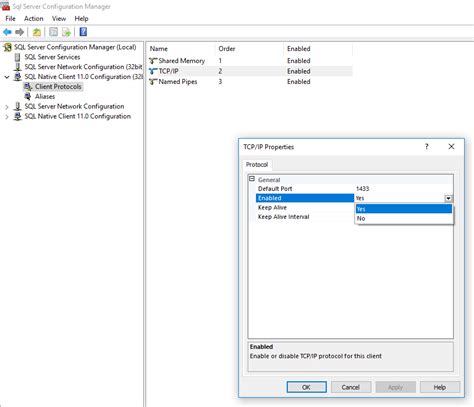Click the TCP/IP protocol icon in list
The image size is (474, 407).
click(153, 71)
